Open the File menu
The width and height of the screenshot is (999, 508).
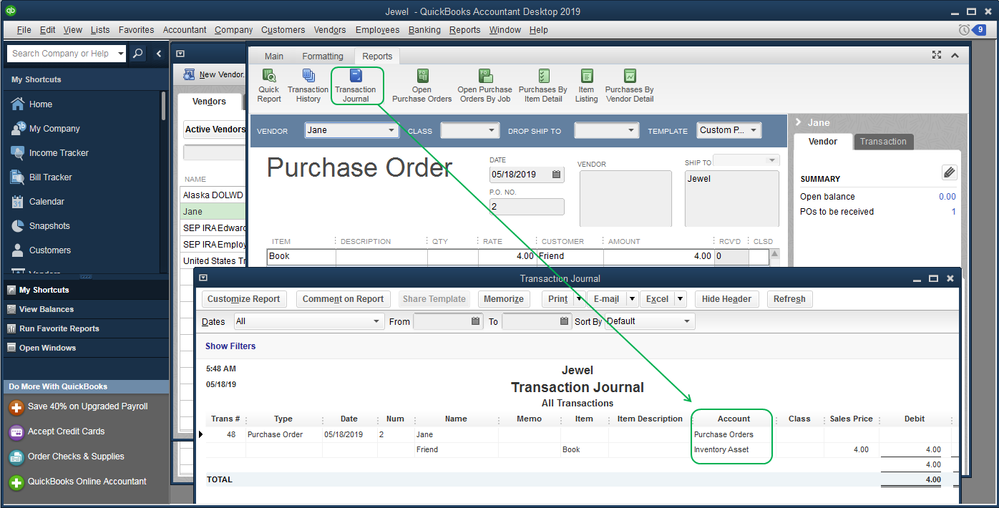pyautogui.click(x=24, y=30)
